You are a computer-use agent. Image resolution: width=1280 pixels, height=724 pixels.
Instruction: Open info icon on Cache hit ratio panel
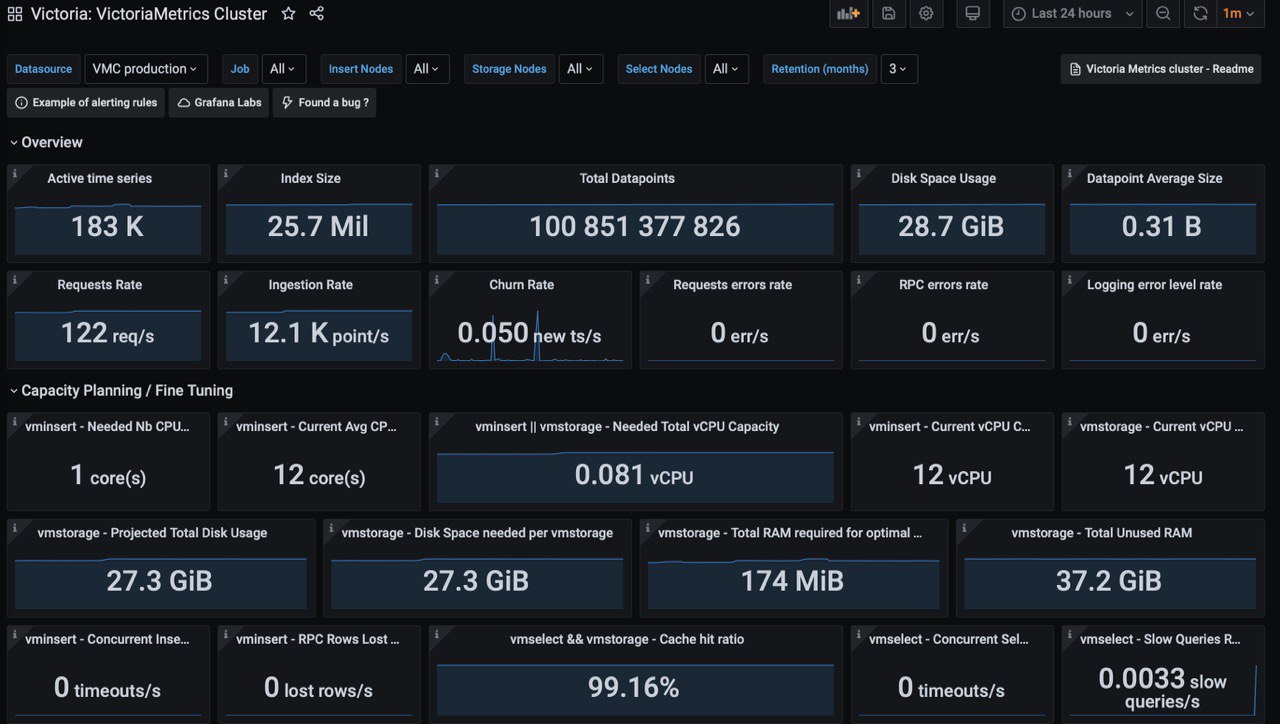(437, 633)
